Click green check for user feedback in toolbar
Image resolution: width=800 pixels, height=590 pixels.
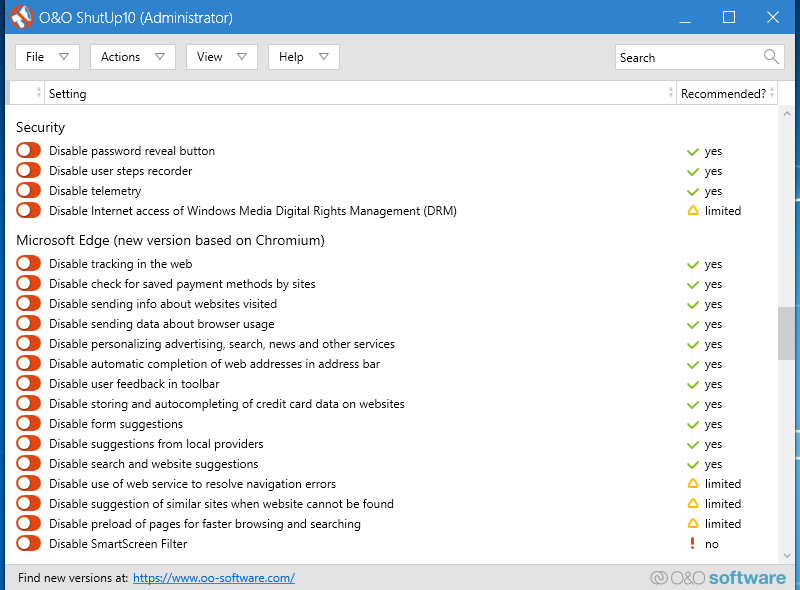click(x=693, y=384)
